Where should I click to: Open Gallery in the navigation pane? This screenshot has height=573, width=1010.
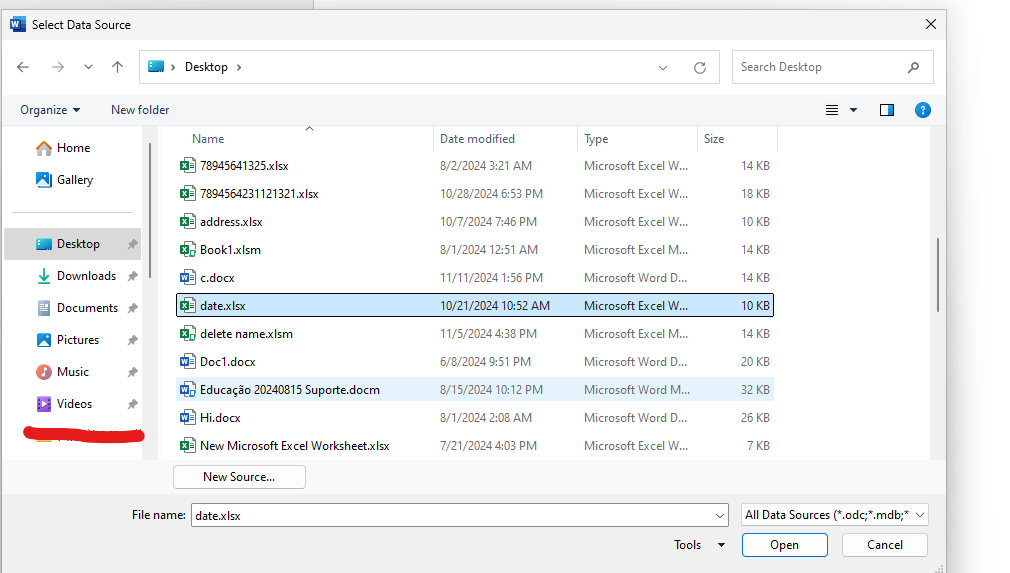[x=64, y=180]
